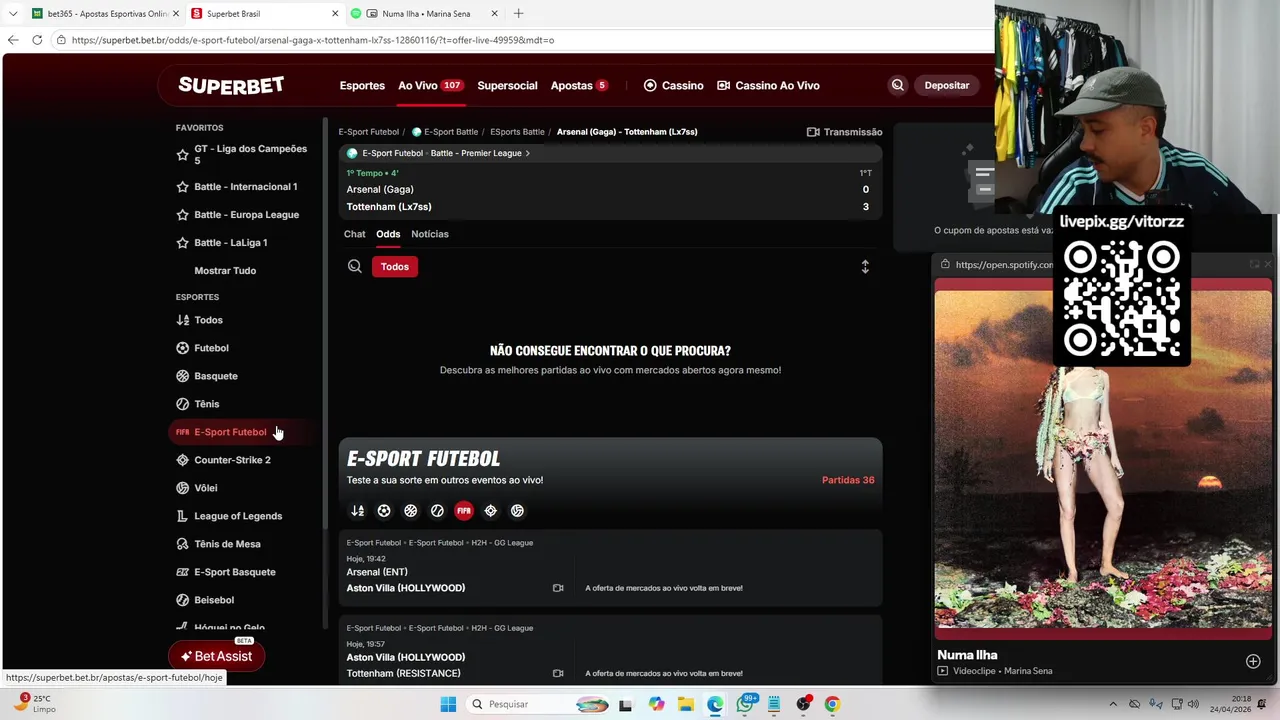Filter live events by tennis icon
Screen dimensions: 1280x720
pyautogui.click(x=437, y=511)
